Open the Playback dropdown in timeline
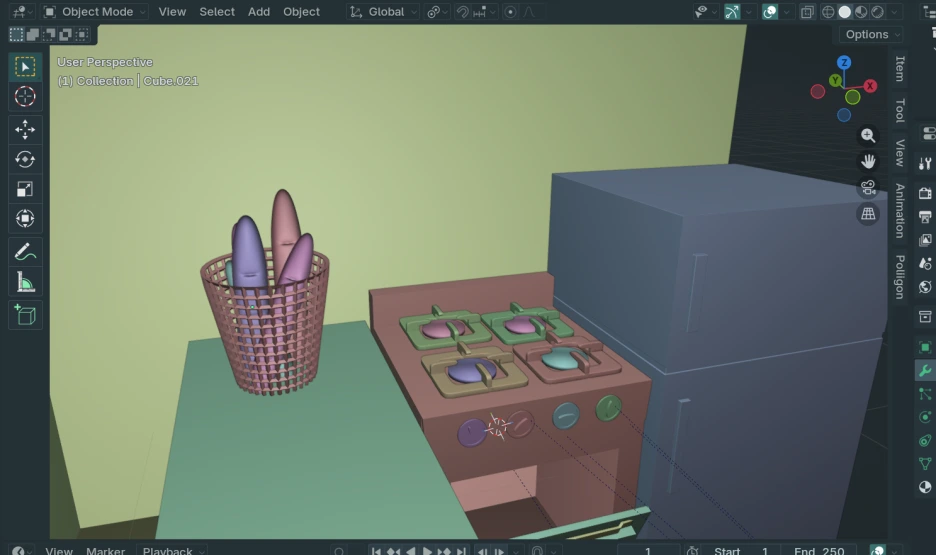 pos(172,550)
